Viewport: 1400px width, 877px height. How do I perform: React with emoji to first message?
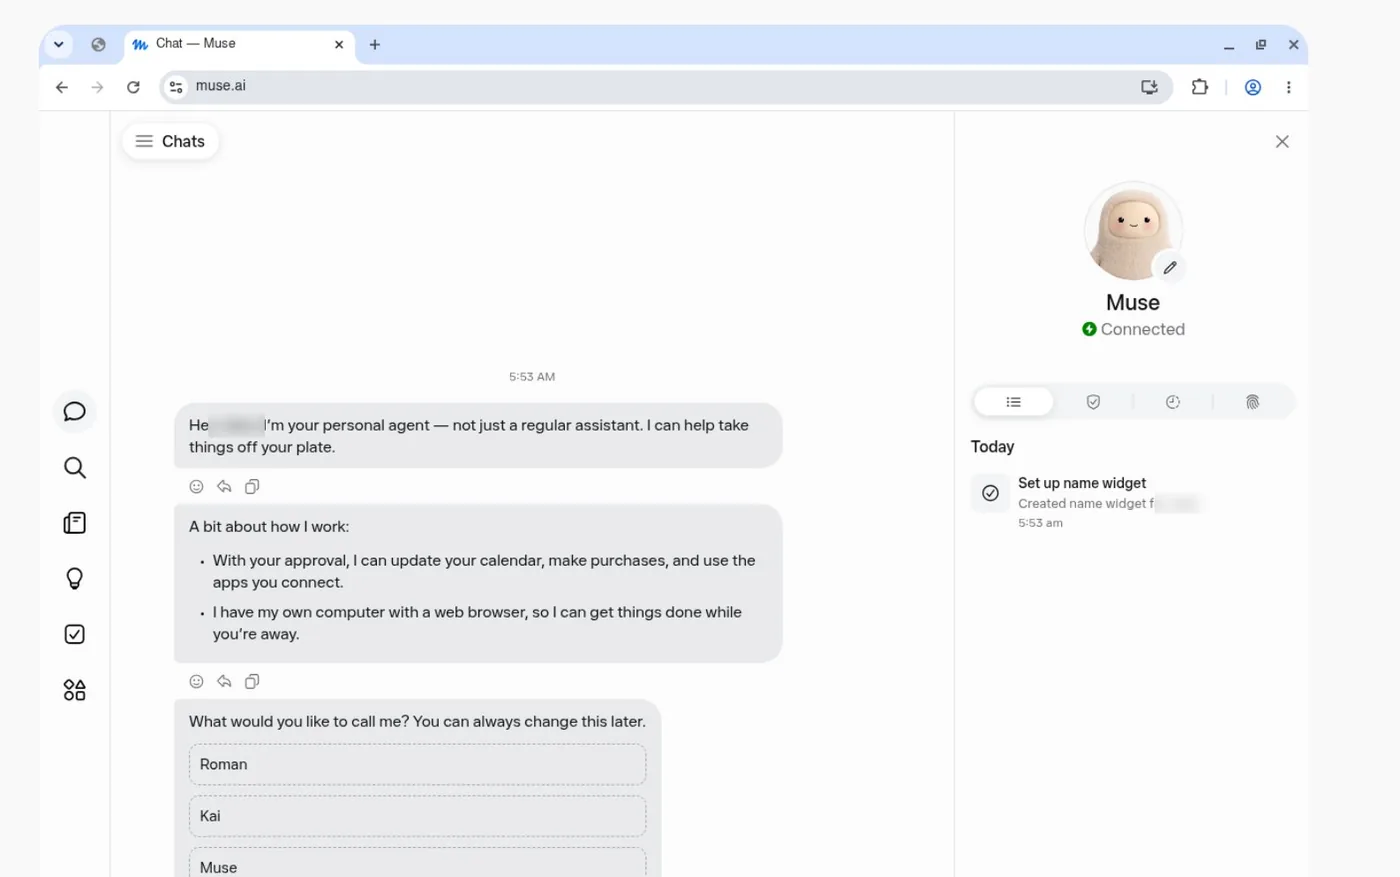pos(196,487)
